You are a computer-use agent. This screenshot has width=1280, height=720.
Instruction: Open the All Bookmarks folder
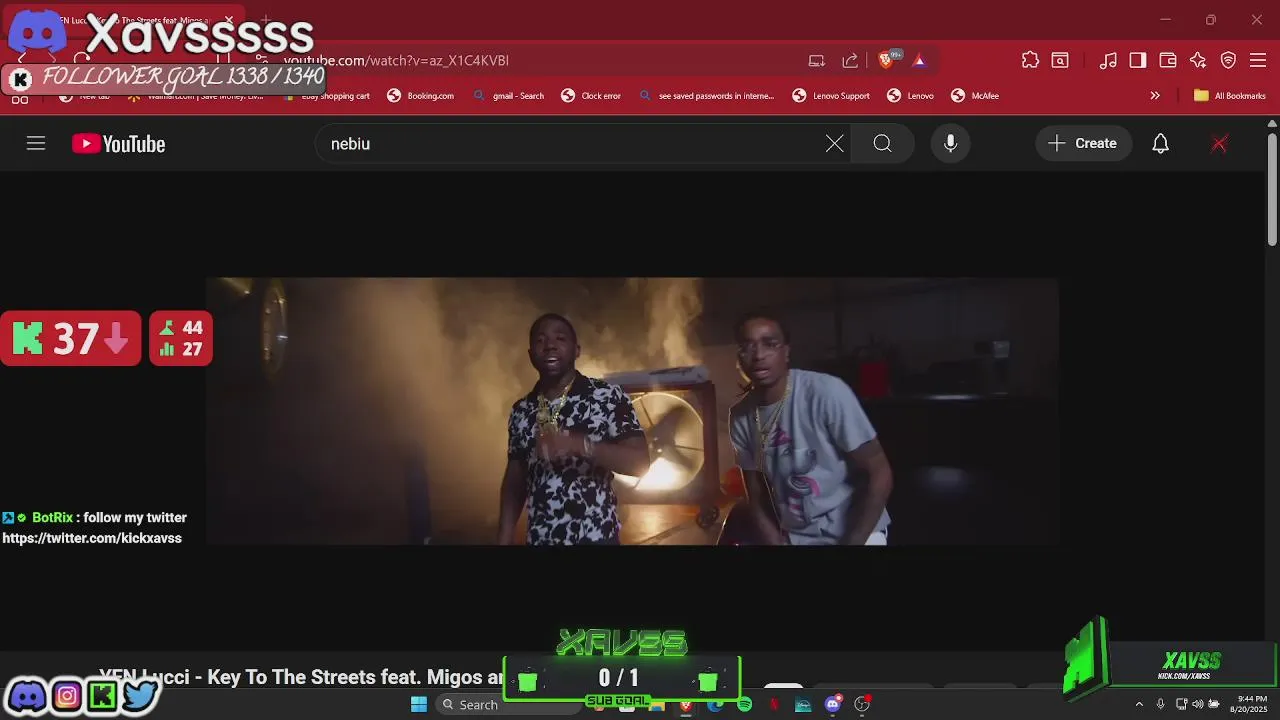tap(1229, 96)
